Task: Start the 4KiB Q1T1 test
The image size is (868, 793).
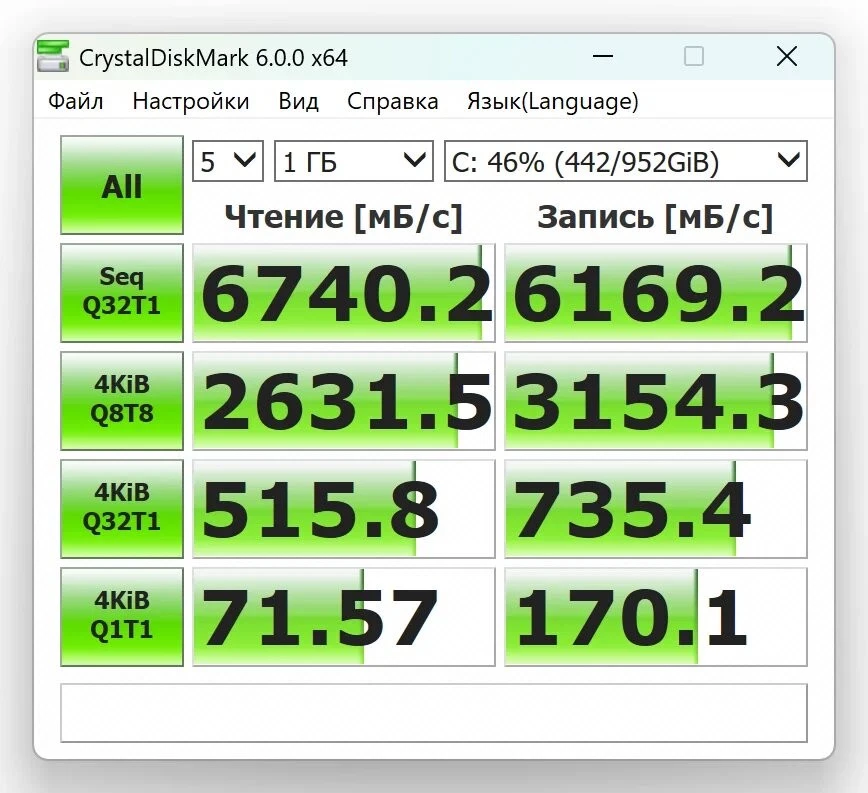Action: click(122, 616)
